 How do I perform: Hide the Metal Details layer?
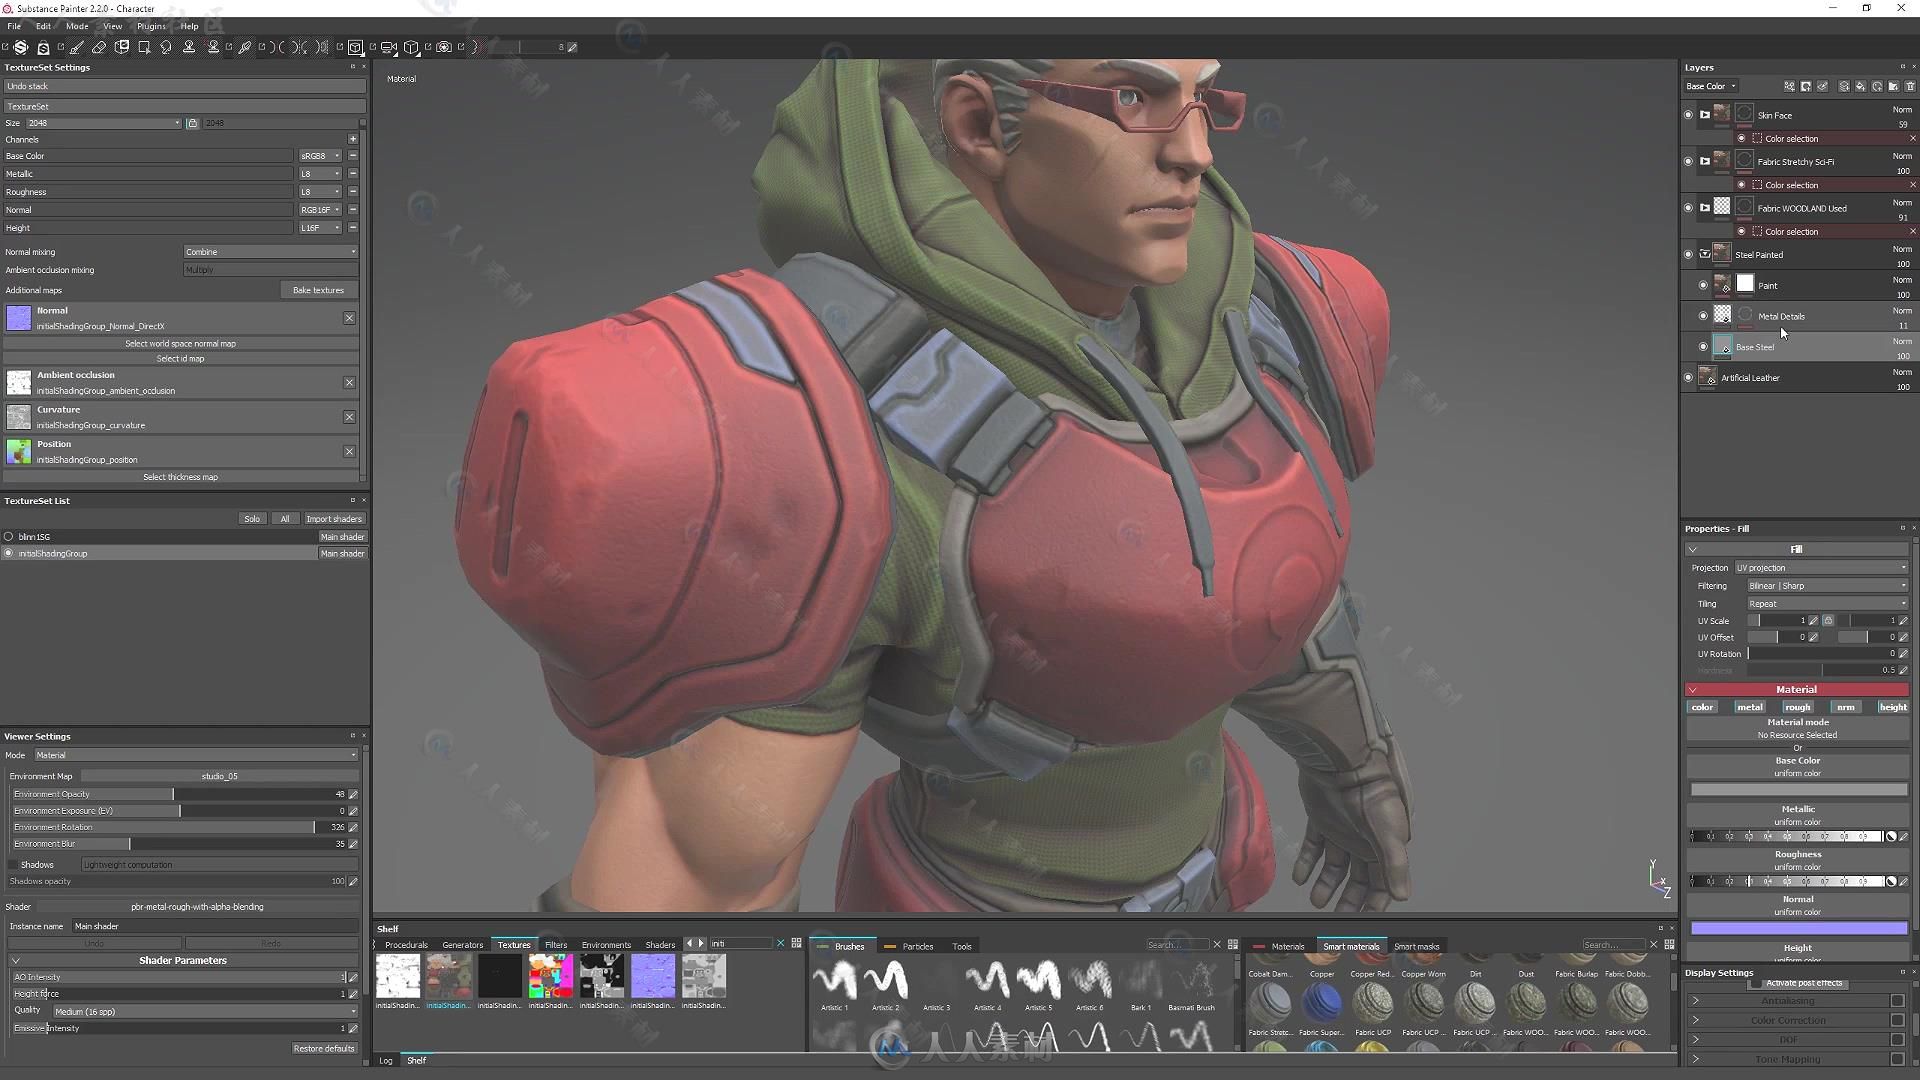click(1703, 316)
